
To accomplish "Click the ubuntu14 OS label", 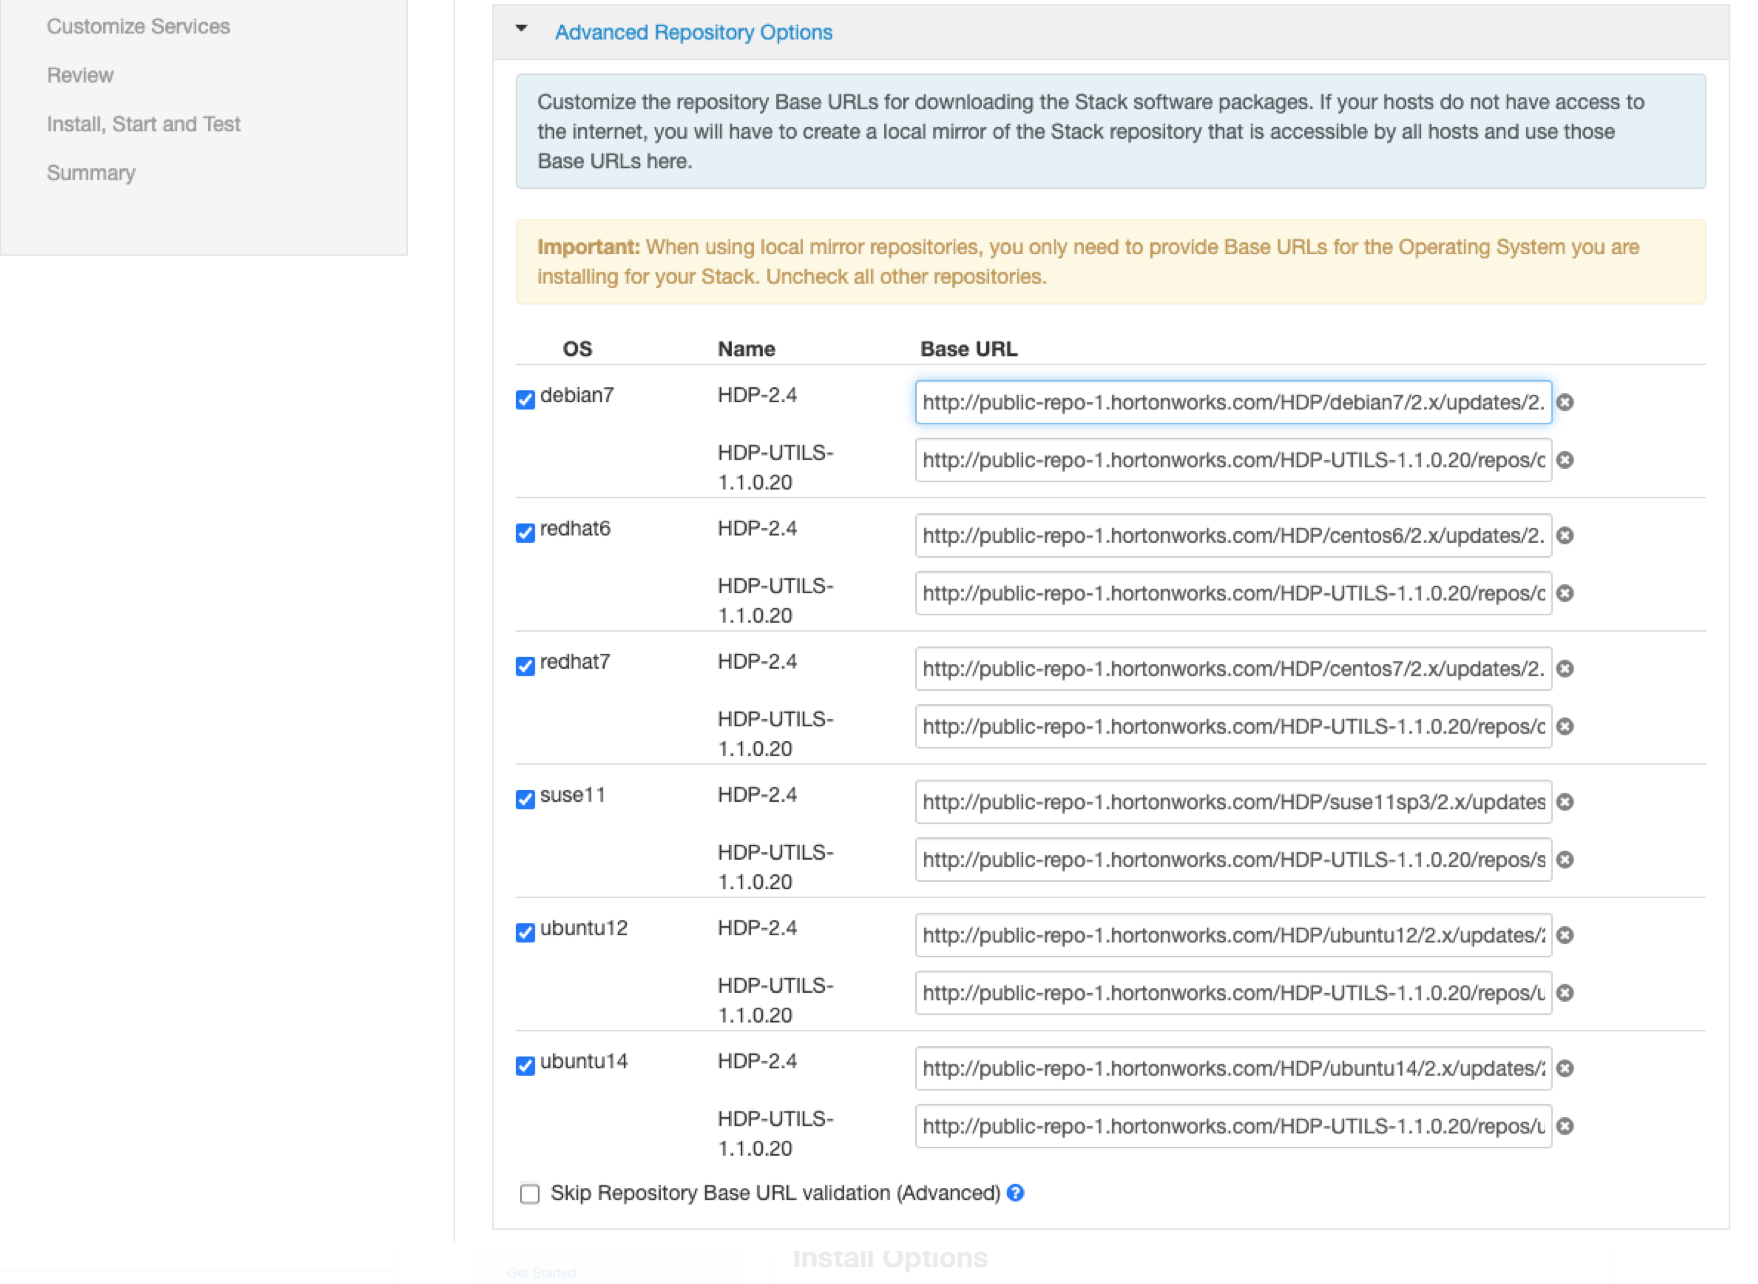I will click(584, 1061).
